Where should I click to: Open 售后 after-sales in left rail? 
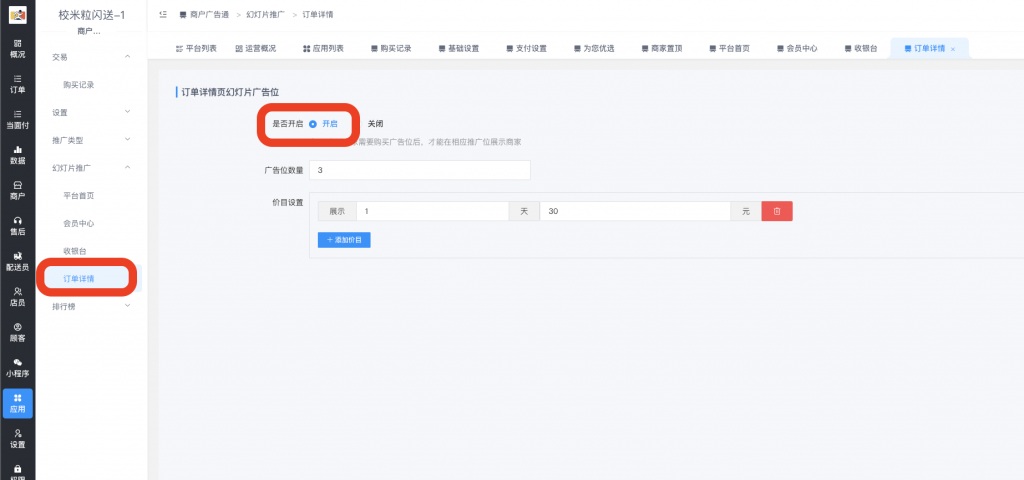18,226
